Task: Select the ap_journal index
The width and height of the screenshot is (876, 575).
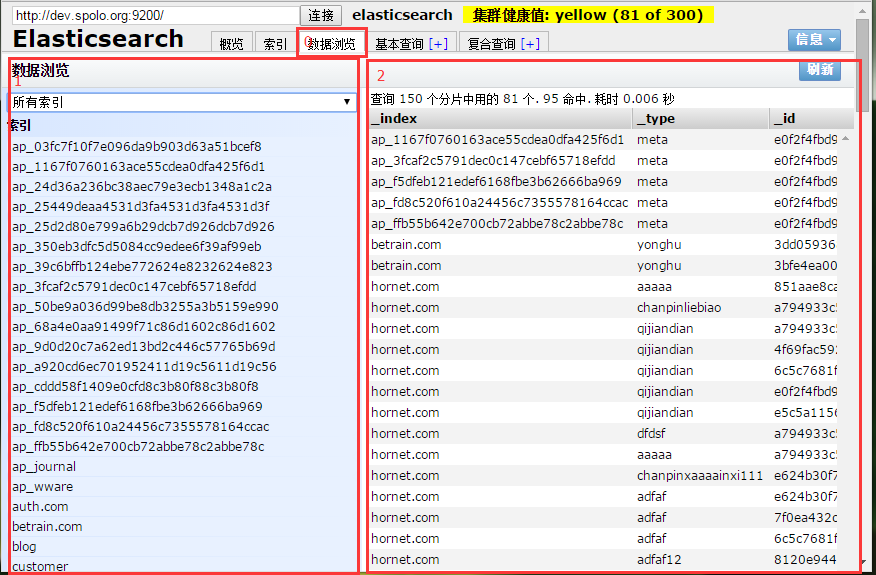Action: tap(44, 467)
